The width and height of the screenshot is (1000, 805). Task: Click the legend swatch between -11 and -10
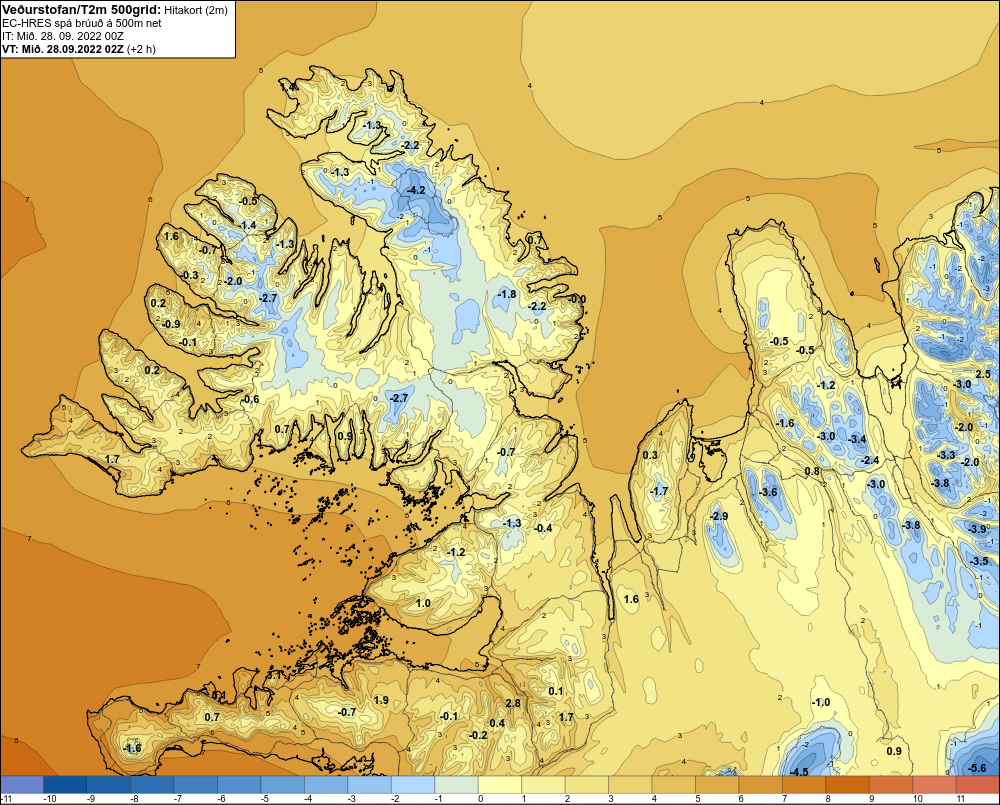tap(22, 785)
